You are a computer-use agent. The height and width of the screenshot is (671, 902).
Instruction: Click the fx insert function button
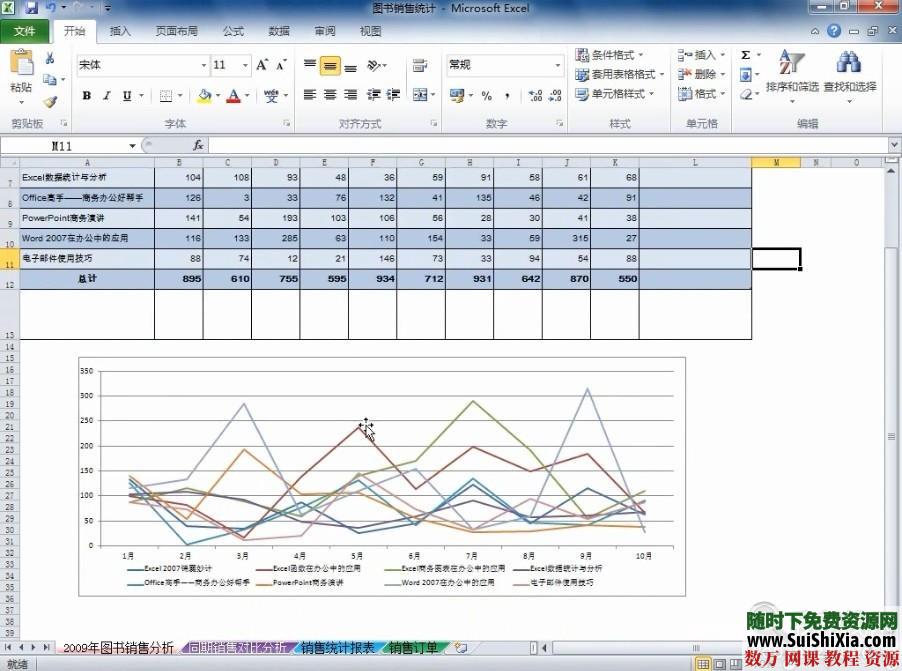198,146
